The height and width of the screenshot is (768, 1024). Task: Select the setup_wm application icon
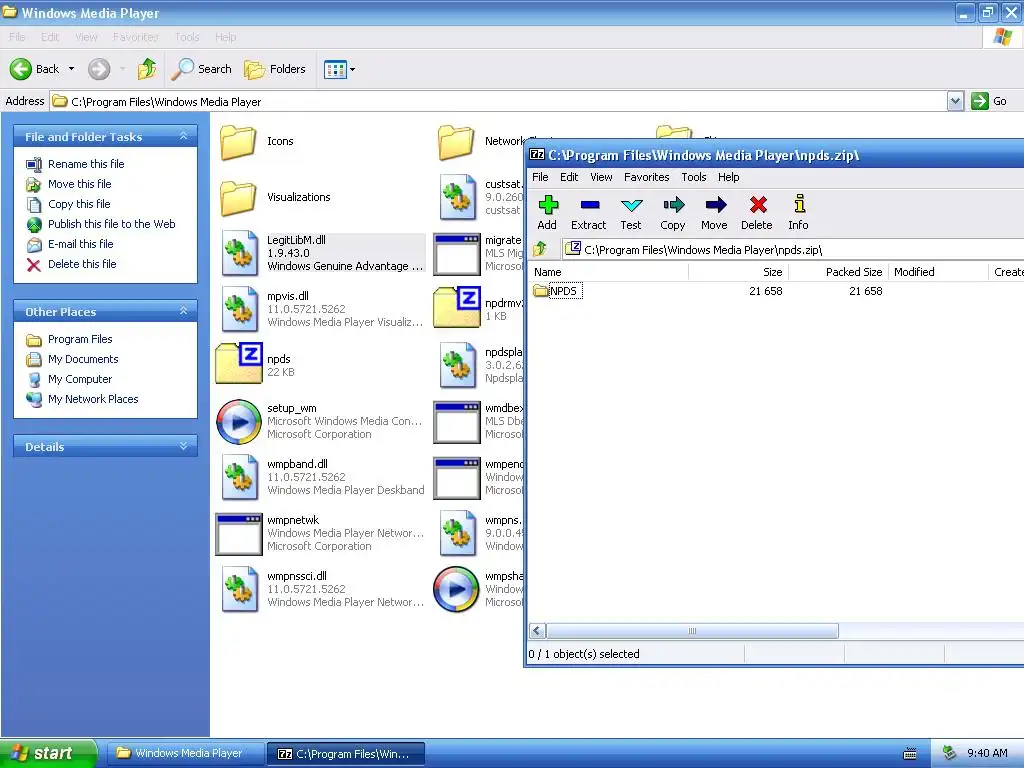[239, 422]
